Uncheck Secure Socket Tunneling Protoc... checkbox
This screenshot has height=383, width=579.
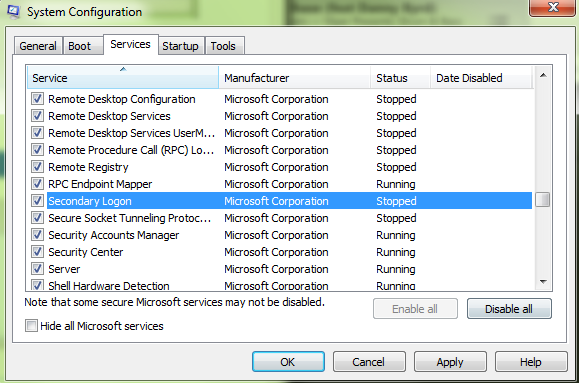pos(37,218)
